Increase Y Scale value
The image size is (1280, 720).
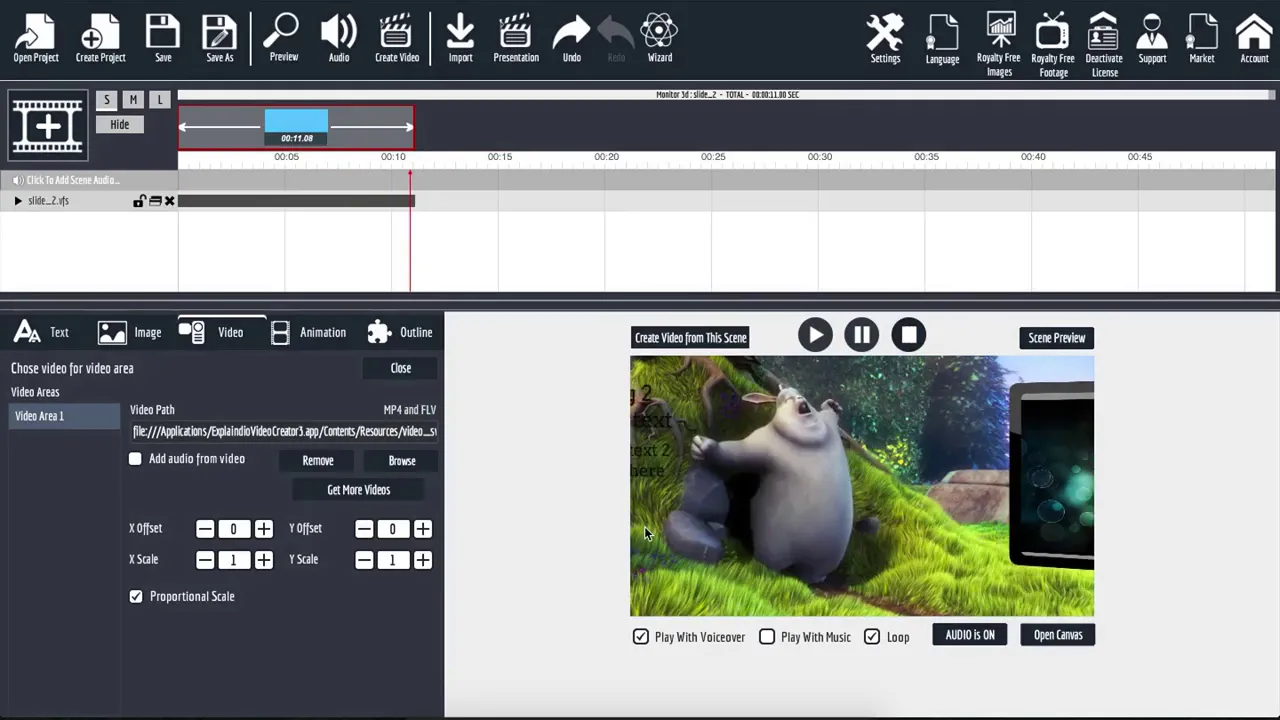point(423,560)
